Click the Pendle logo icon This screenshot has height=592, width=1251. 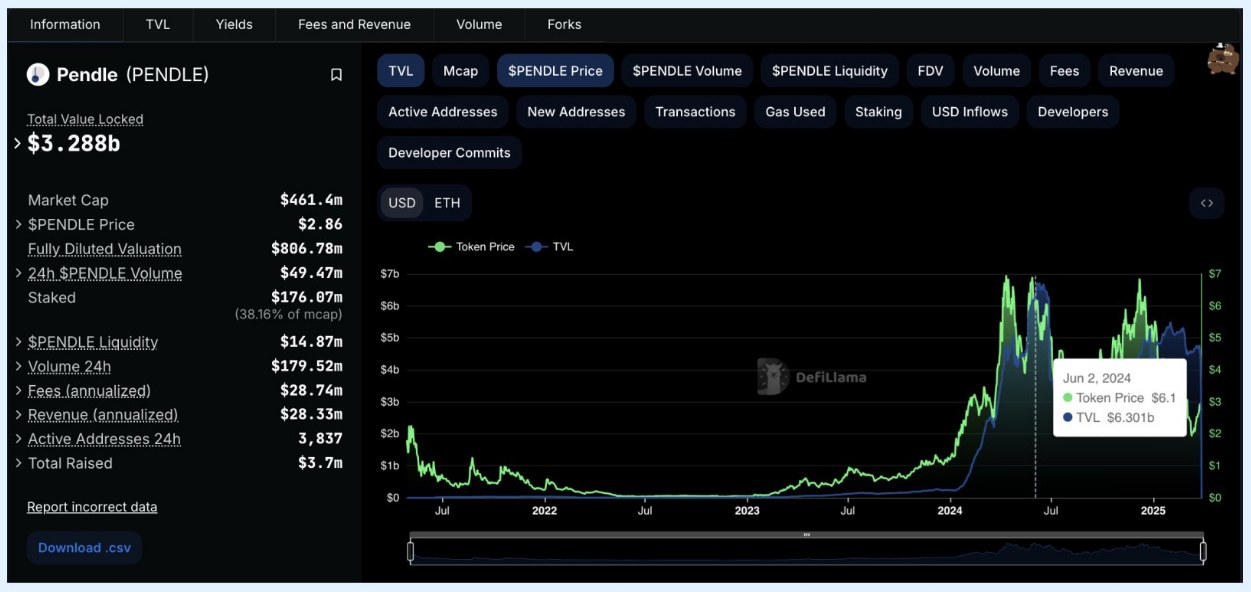point(38,75)
